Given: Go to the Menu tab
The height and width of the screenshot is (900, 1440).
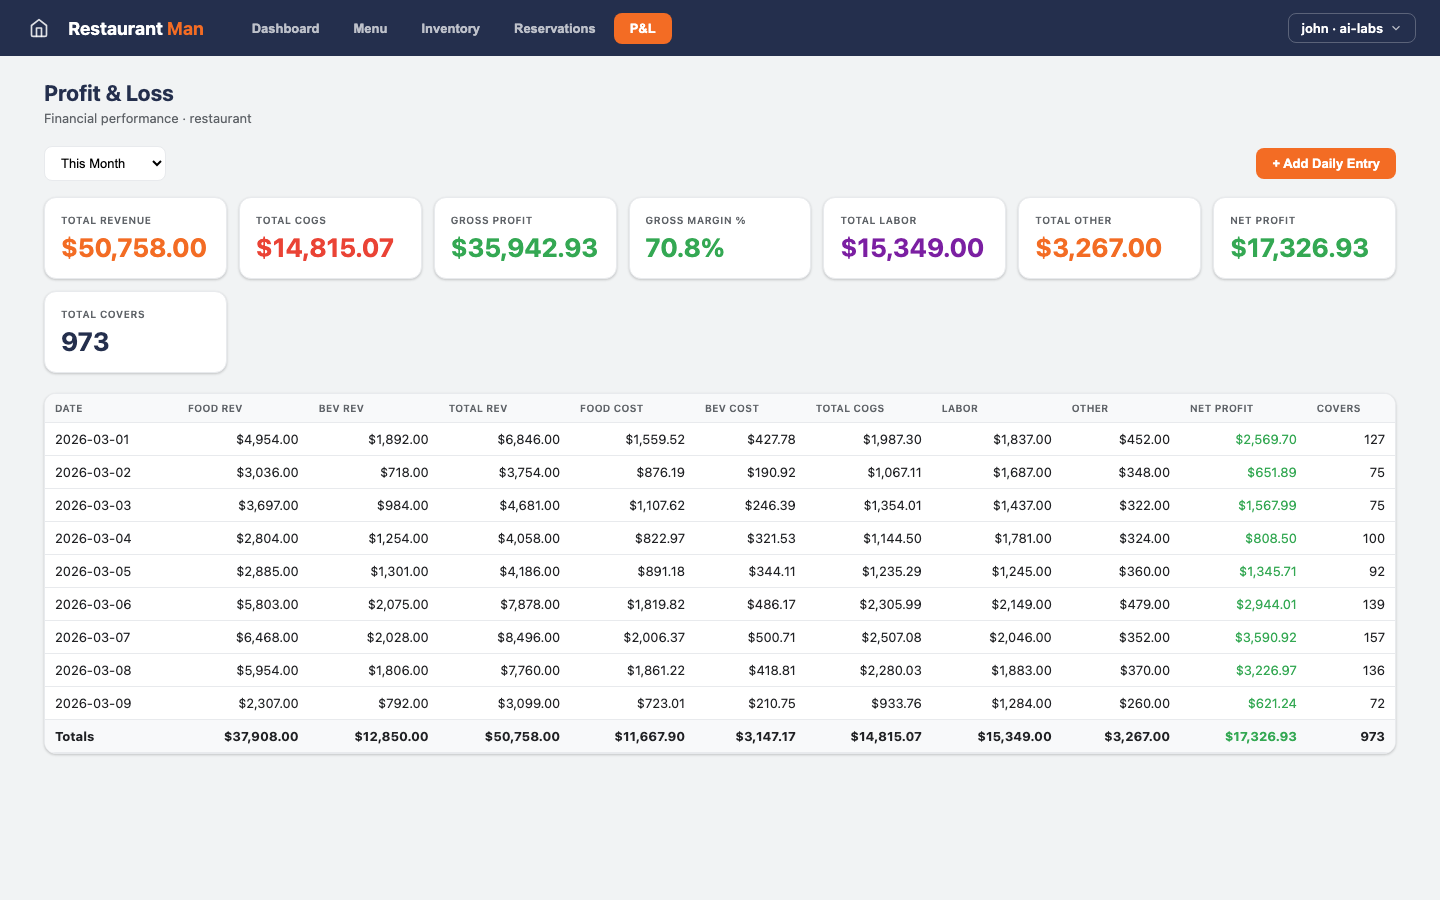Looking at the screenshot, I should (x=370, y=28).
